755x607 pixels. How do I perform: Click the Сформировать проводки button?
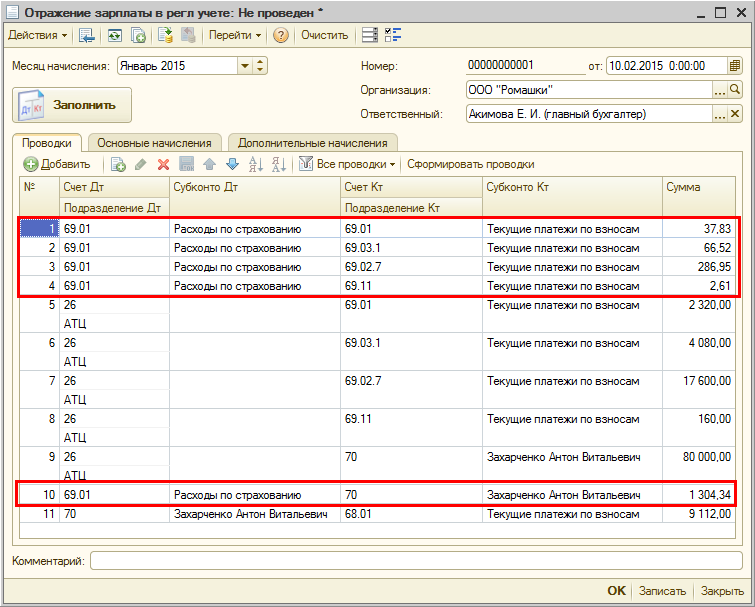coord(470,164)
